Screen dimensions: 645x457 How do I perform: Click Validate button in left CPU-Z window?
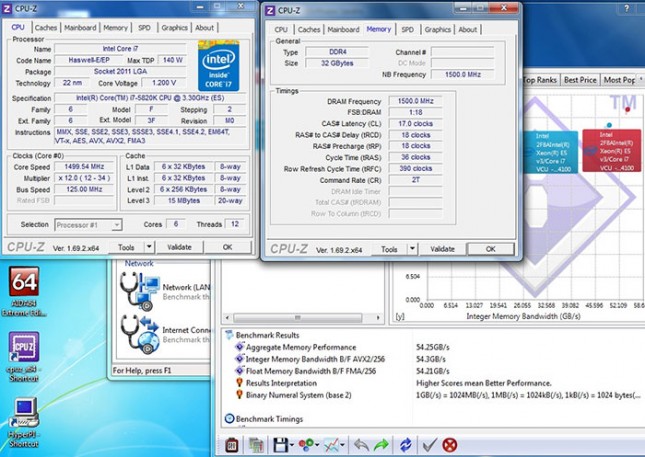(x=179, y=247)
